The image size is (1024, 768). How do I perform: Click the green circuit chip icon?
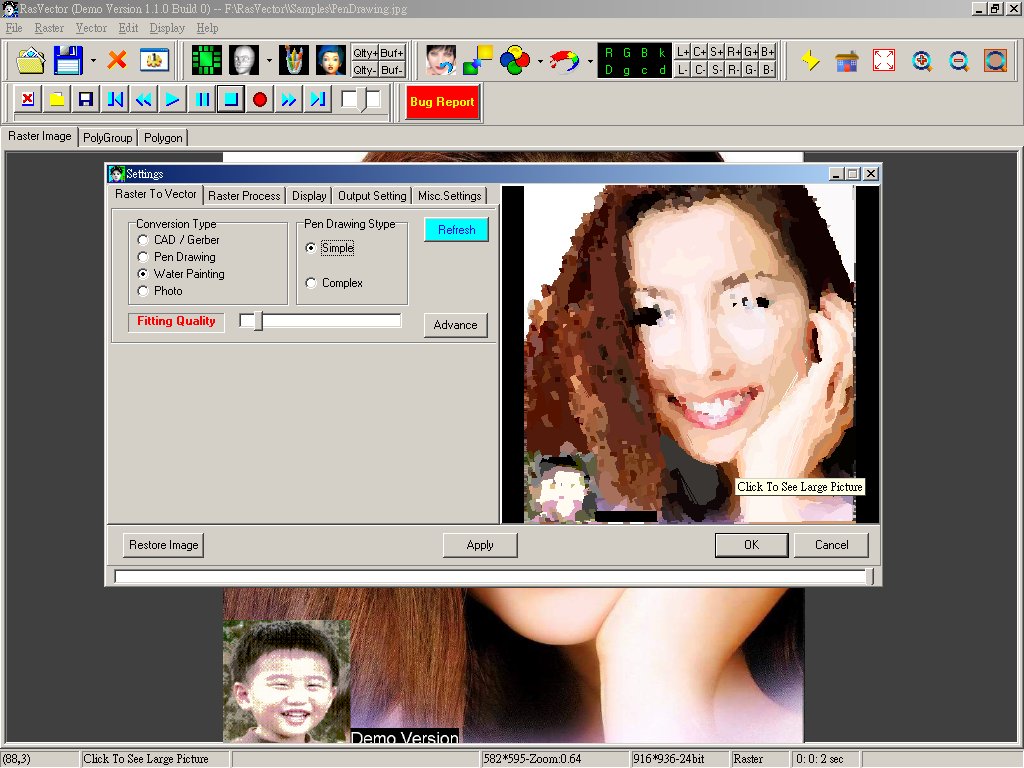pos(206,61)
